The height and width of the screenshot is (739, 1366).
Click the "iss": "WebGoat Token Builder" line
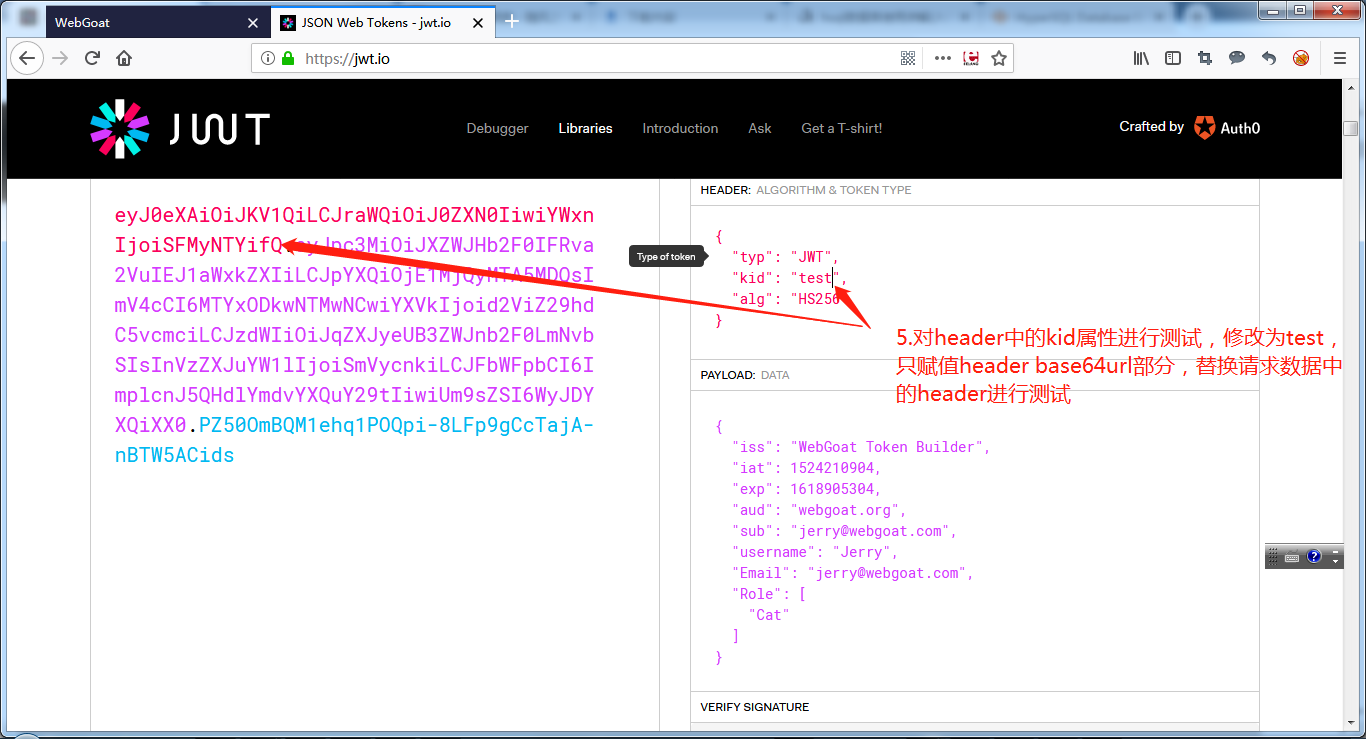[x=861, y=447]
